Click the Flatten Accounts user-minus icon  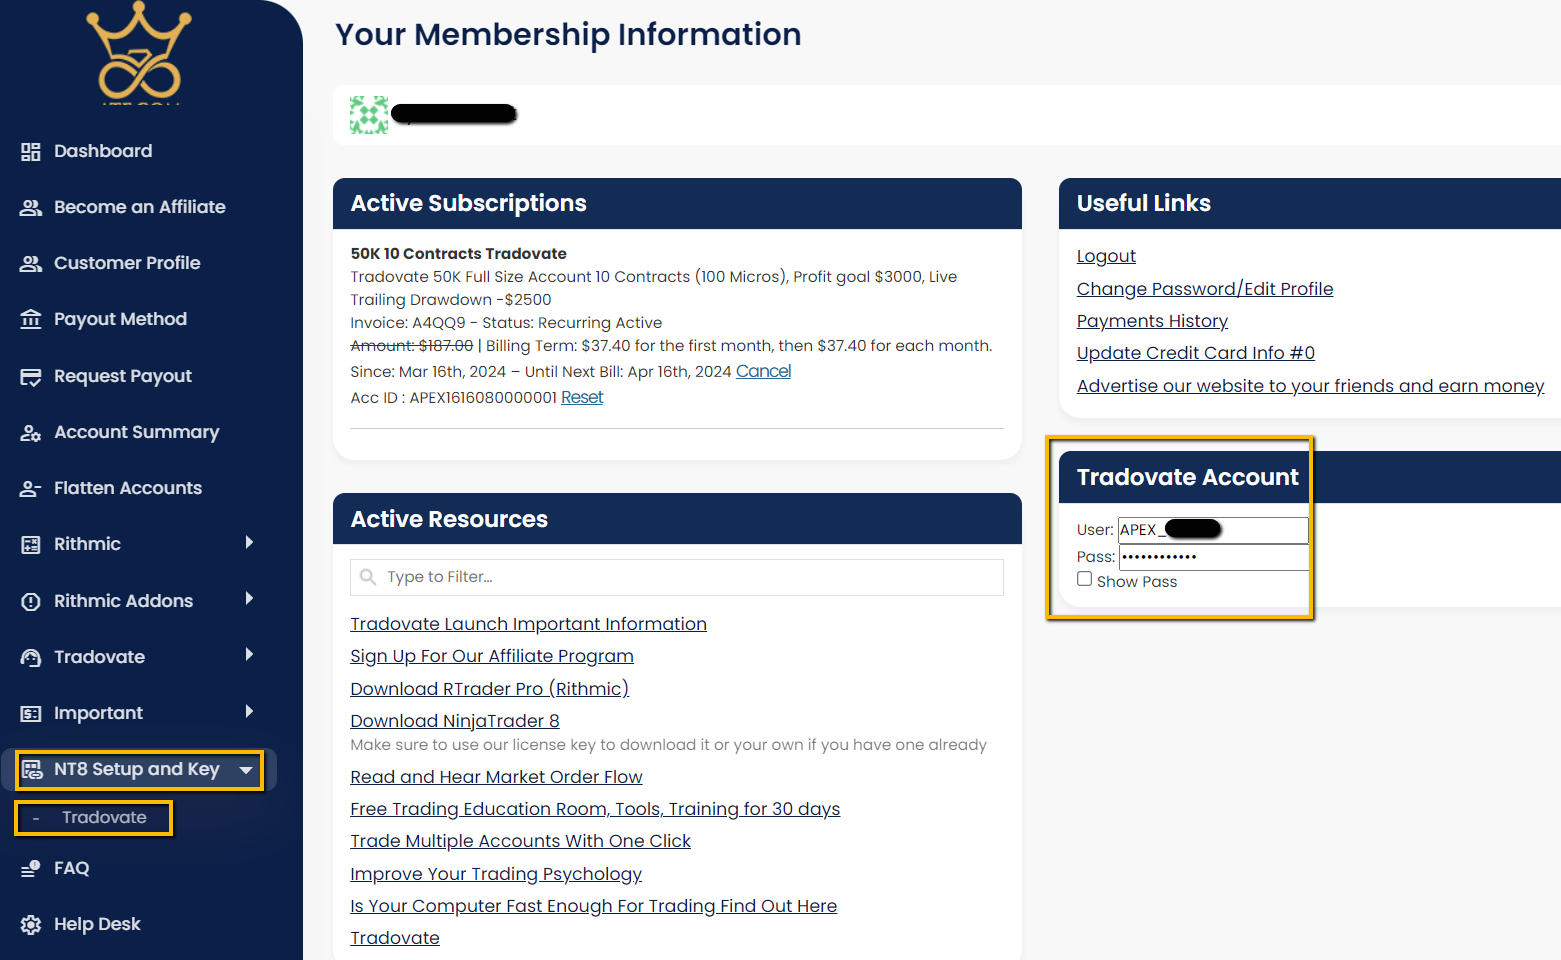tap(31, 488)
